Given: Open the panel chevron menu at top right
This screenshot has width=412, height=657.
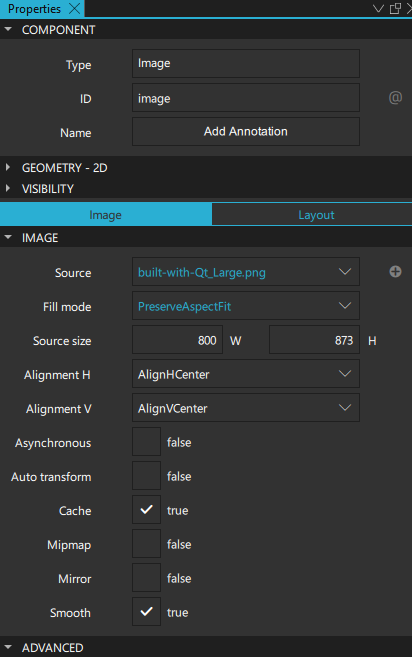Looking at the screenshot, I should click(378, 8).
